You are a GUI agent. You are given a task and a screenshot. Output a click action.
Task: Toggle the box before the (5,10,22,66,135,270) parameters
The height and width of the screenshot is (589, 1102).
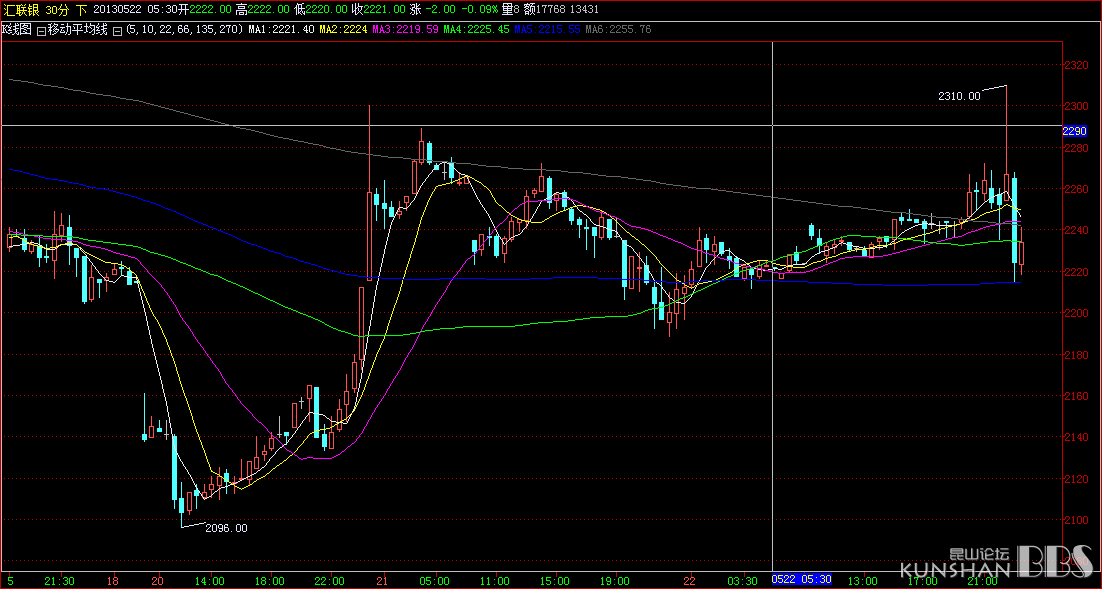117,30
